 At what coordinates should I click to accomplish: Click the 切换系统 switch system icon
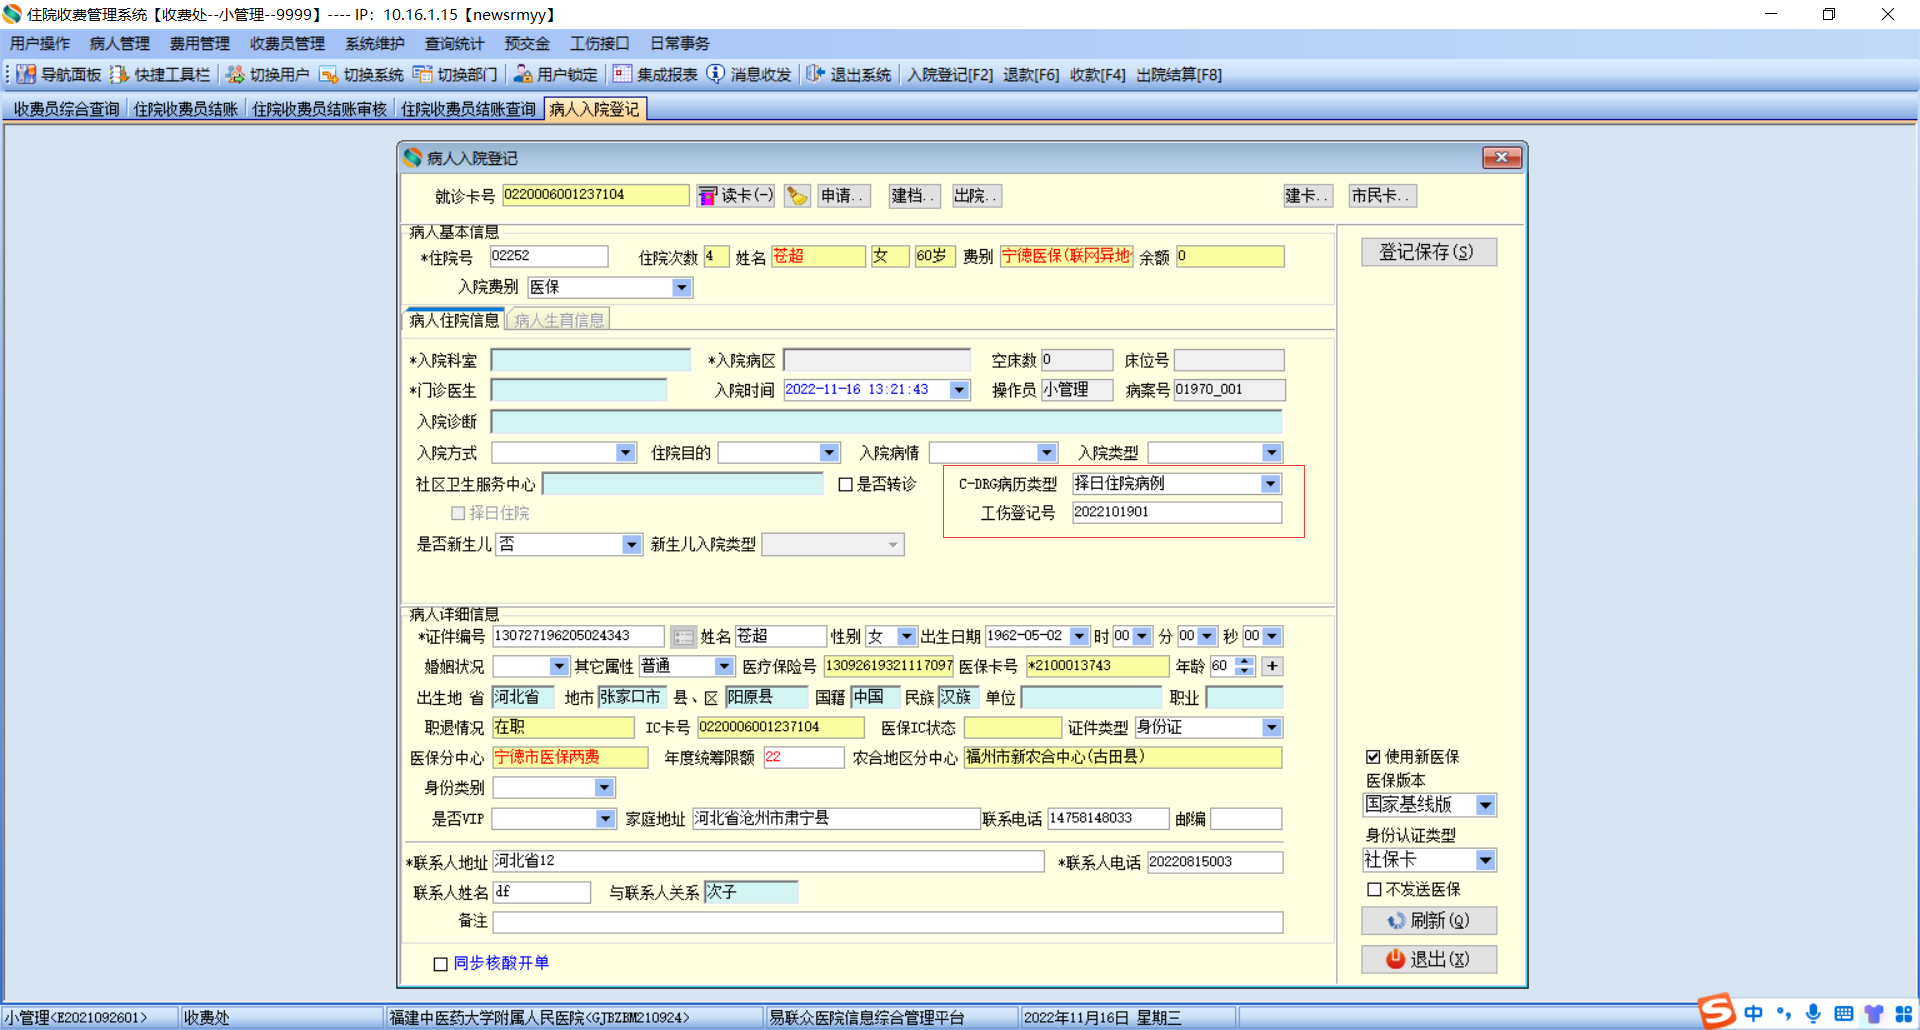[329, 75]
